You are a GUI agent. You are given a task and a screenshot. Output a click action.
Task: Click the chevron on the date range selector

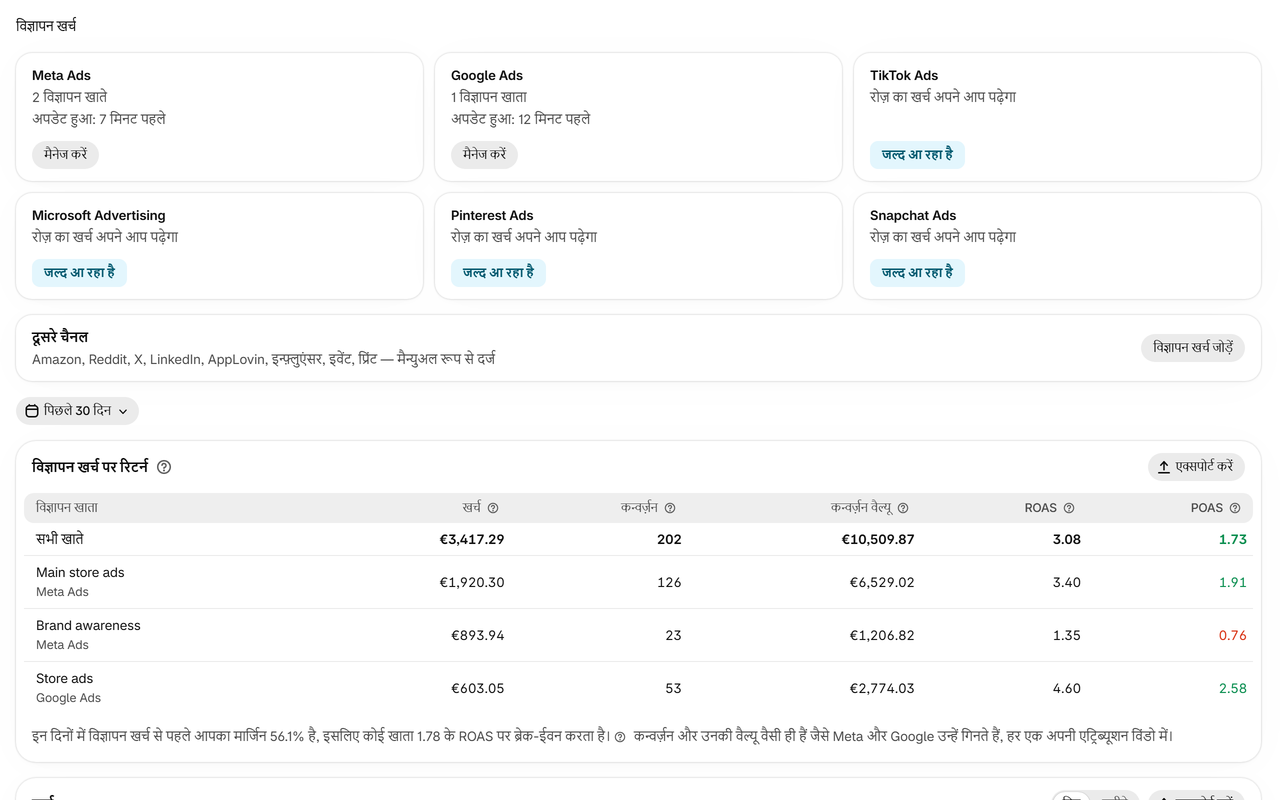[x=123, y=411]
